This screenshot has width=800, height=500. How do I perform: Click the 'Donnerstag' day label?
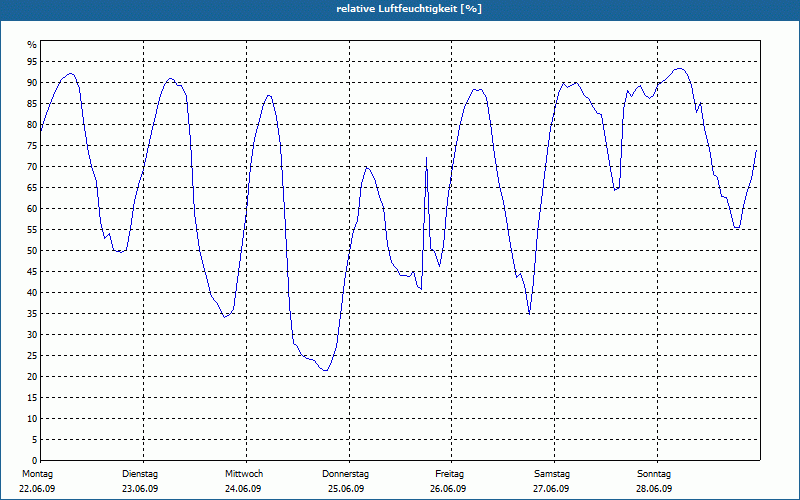345,474
